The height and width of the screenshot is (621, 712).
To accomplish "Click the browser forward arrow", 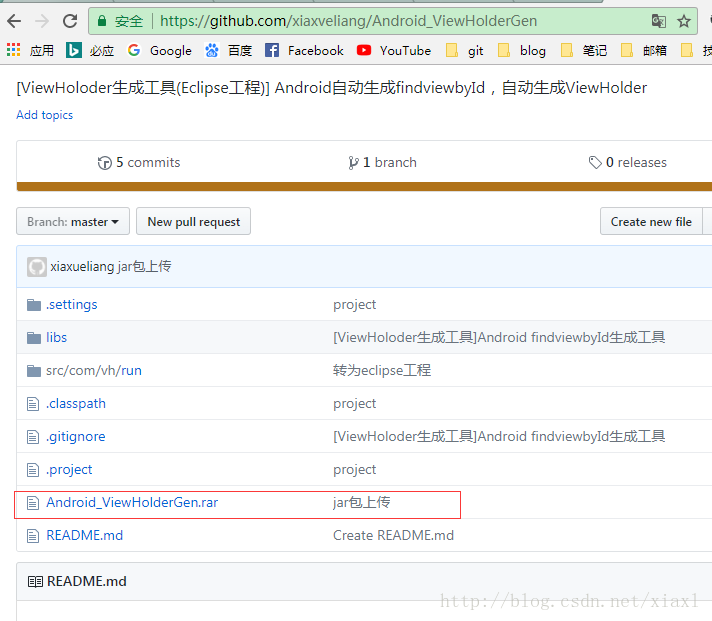I will [x=42, y=21].
